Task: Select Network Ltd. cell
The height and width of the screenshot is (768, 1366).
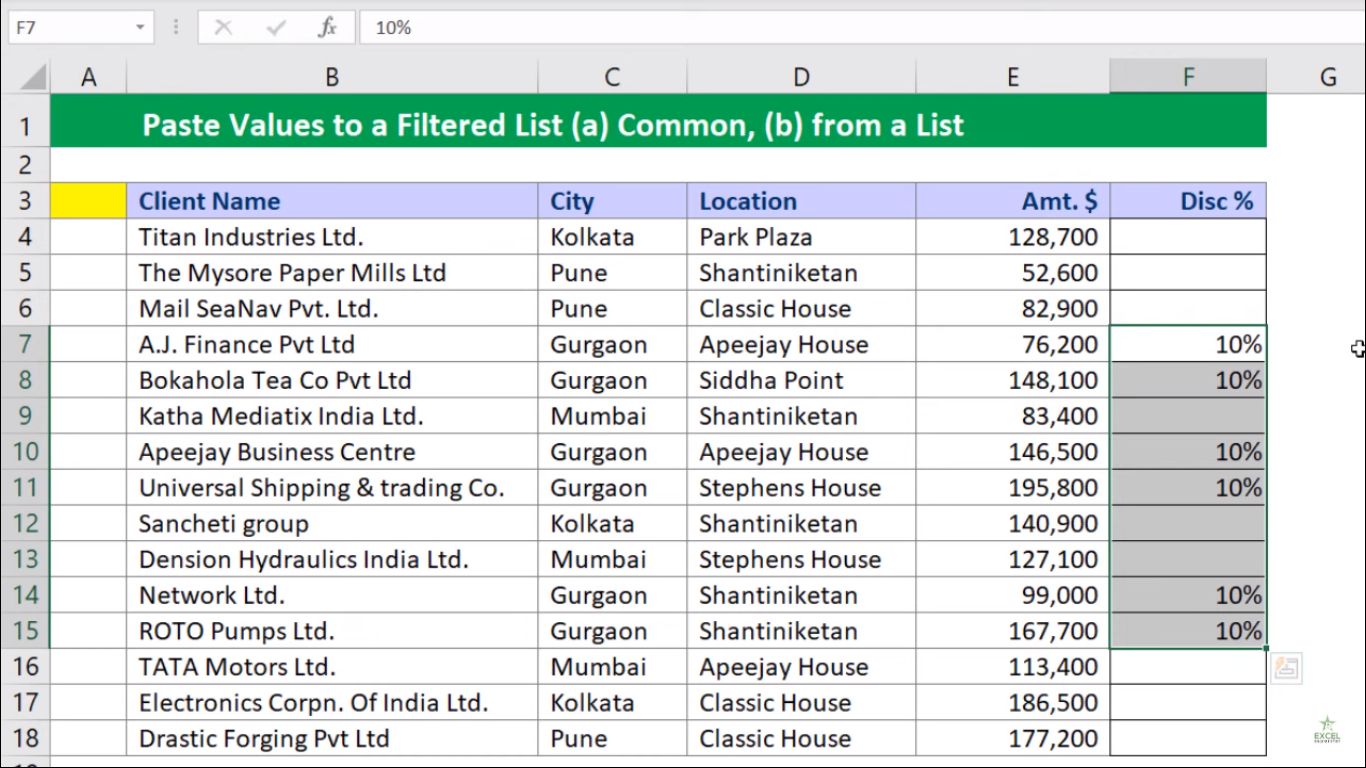Action: (x=332, y=596)
